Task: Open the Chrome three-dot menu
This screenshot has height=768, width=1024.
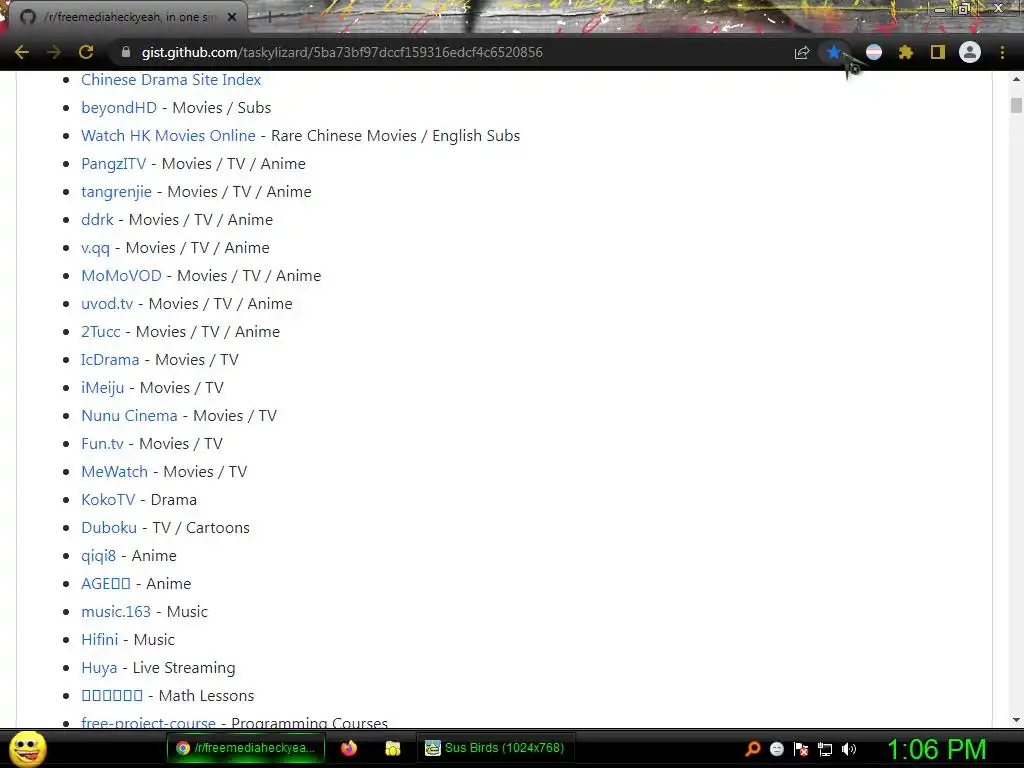Action: click(x=1002, y=52)
